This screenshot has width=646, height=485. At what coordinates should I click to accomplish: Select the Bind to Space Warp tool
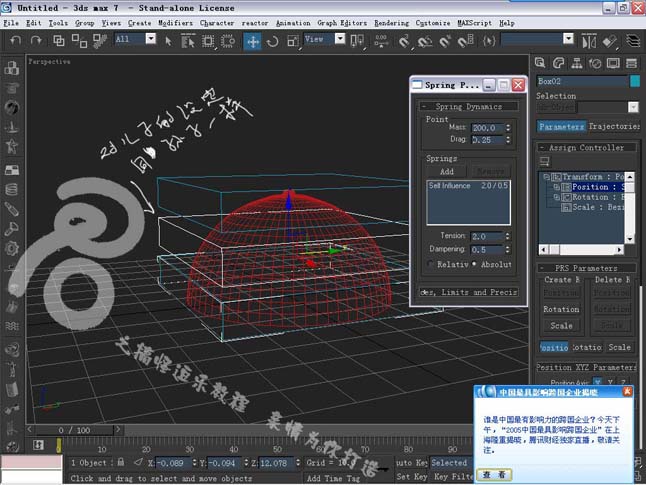tap(100, 40)
